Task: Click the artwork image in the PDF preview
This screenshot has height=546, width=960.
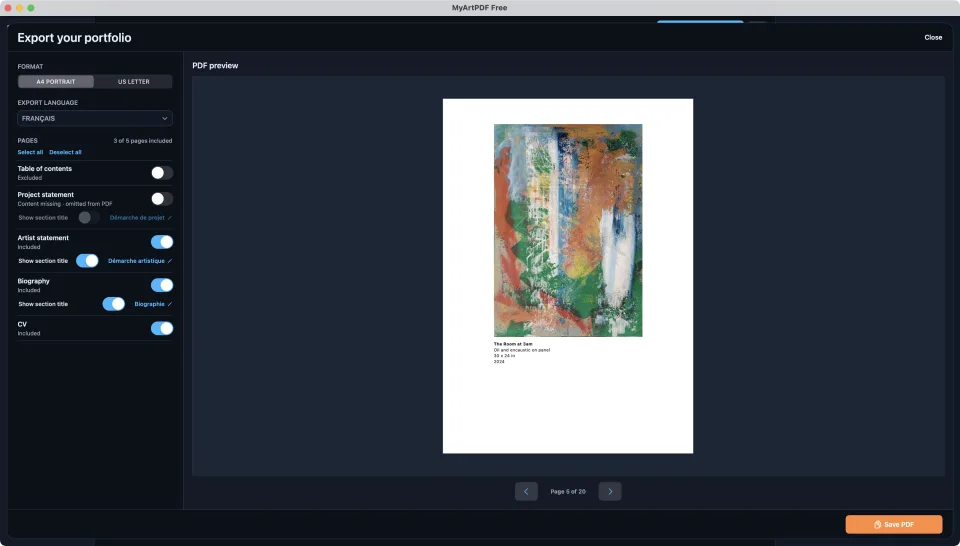Action: [568, 230]
